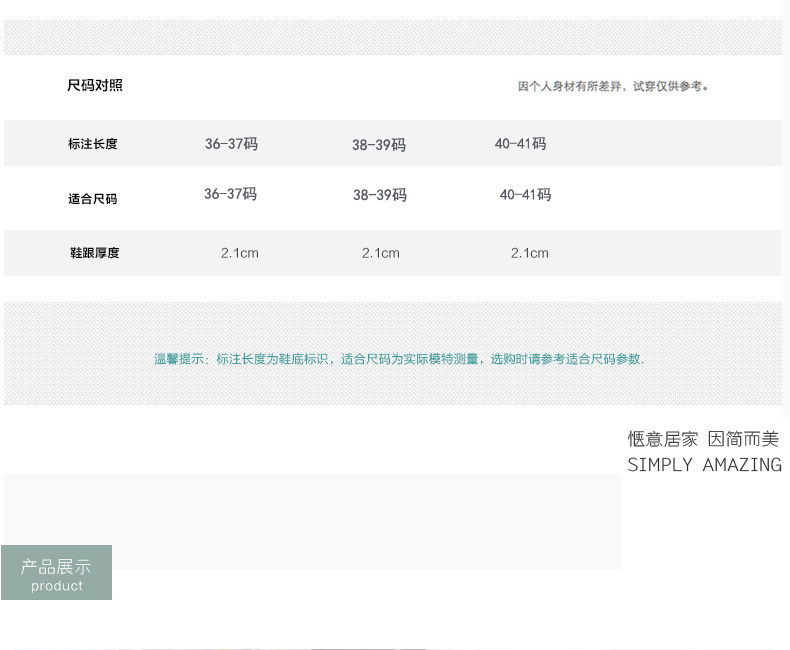This screenshot has height=650, width=790.
Task: Click the 产品展示 product badge
Action: 56,572
